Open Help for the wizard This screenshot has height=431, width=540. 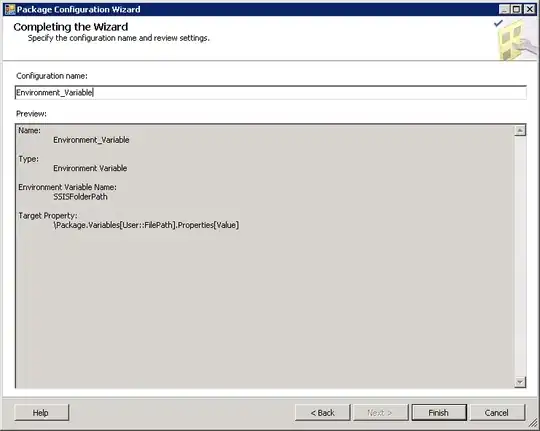pos(41,412)
